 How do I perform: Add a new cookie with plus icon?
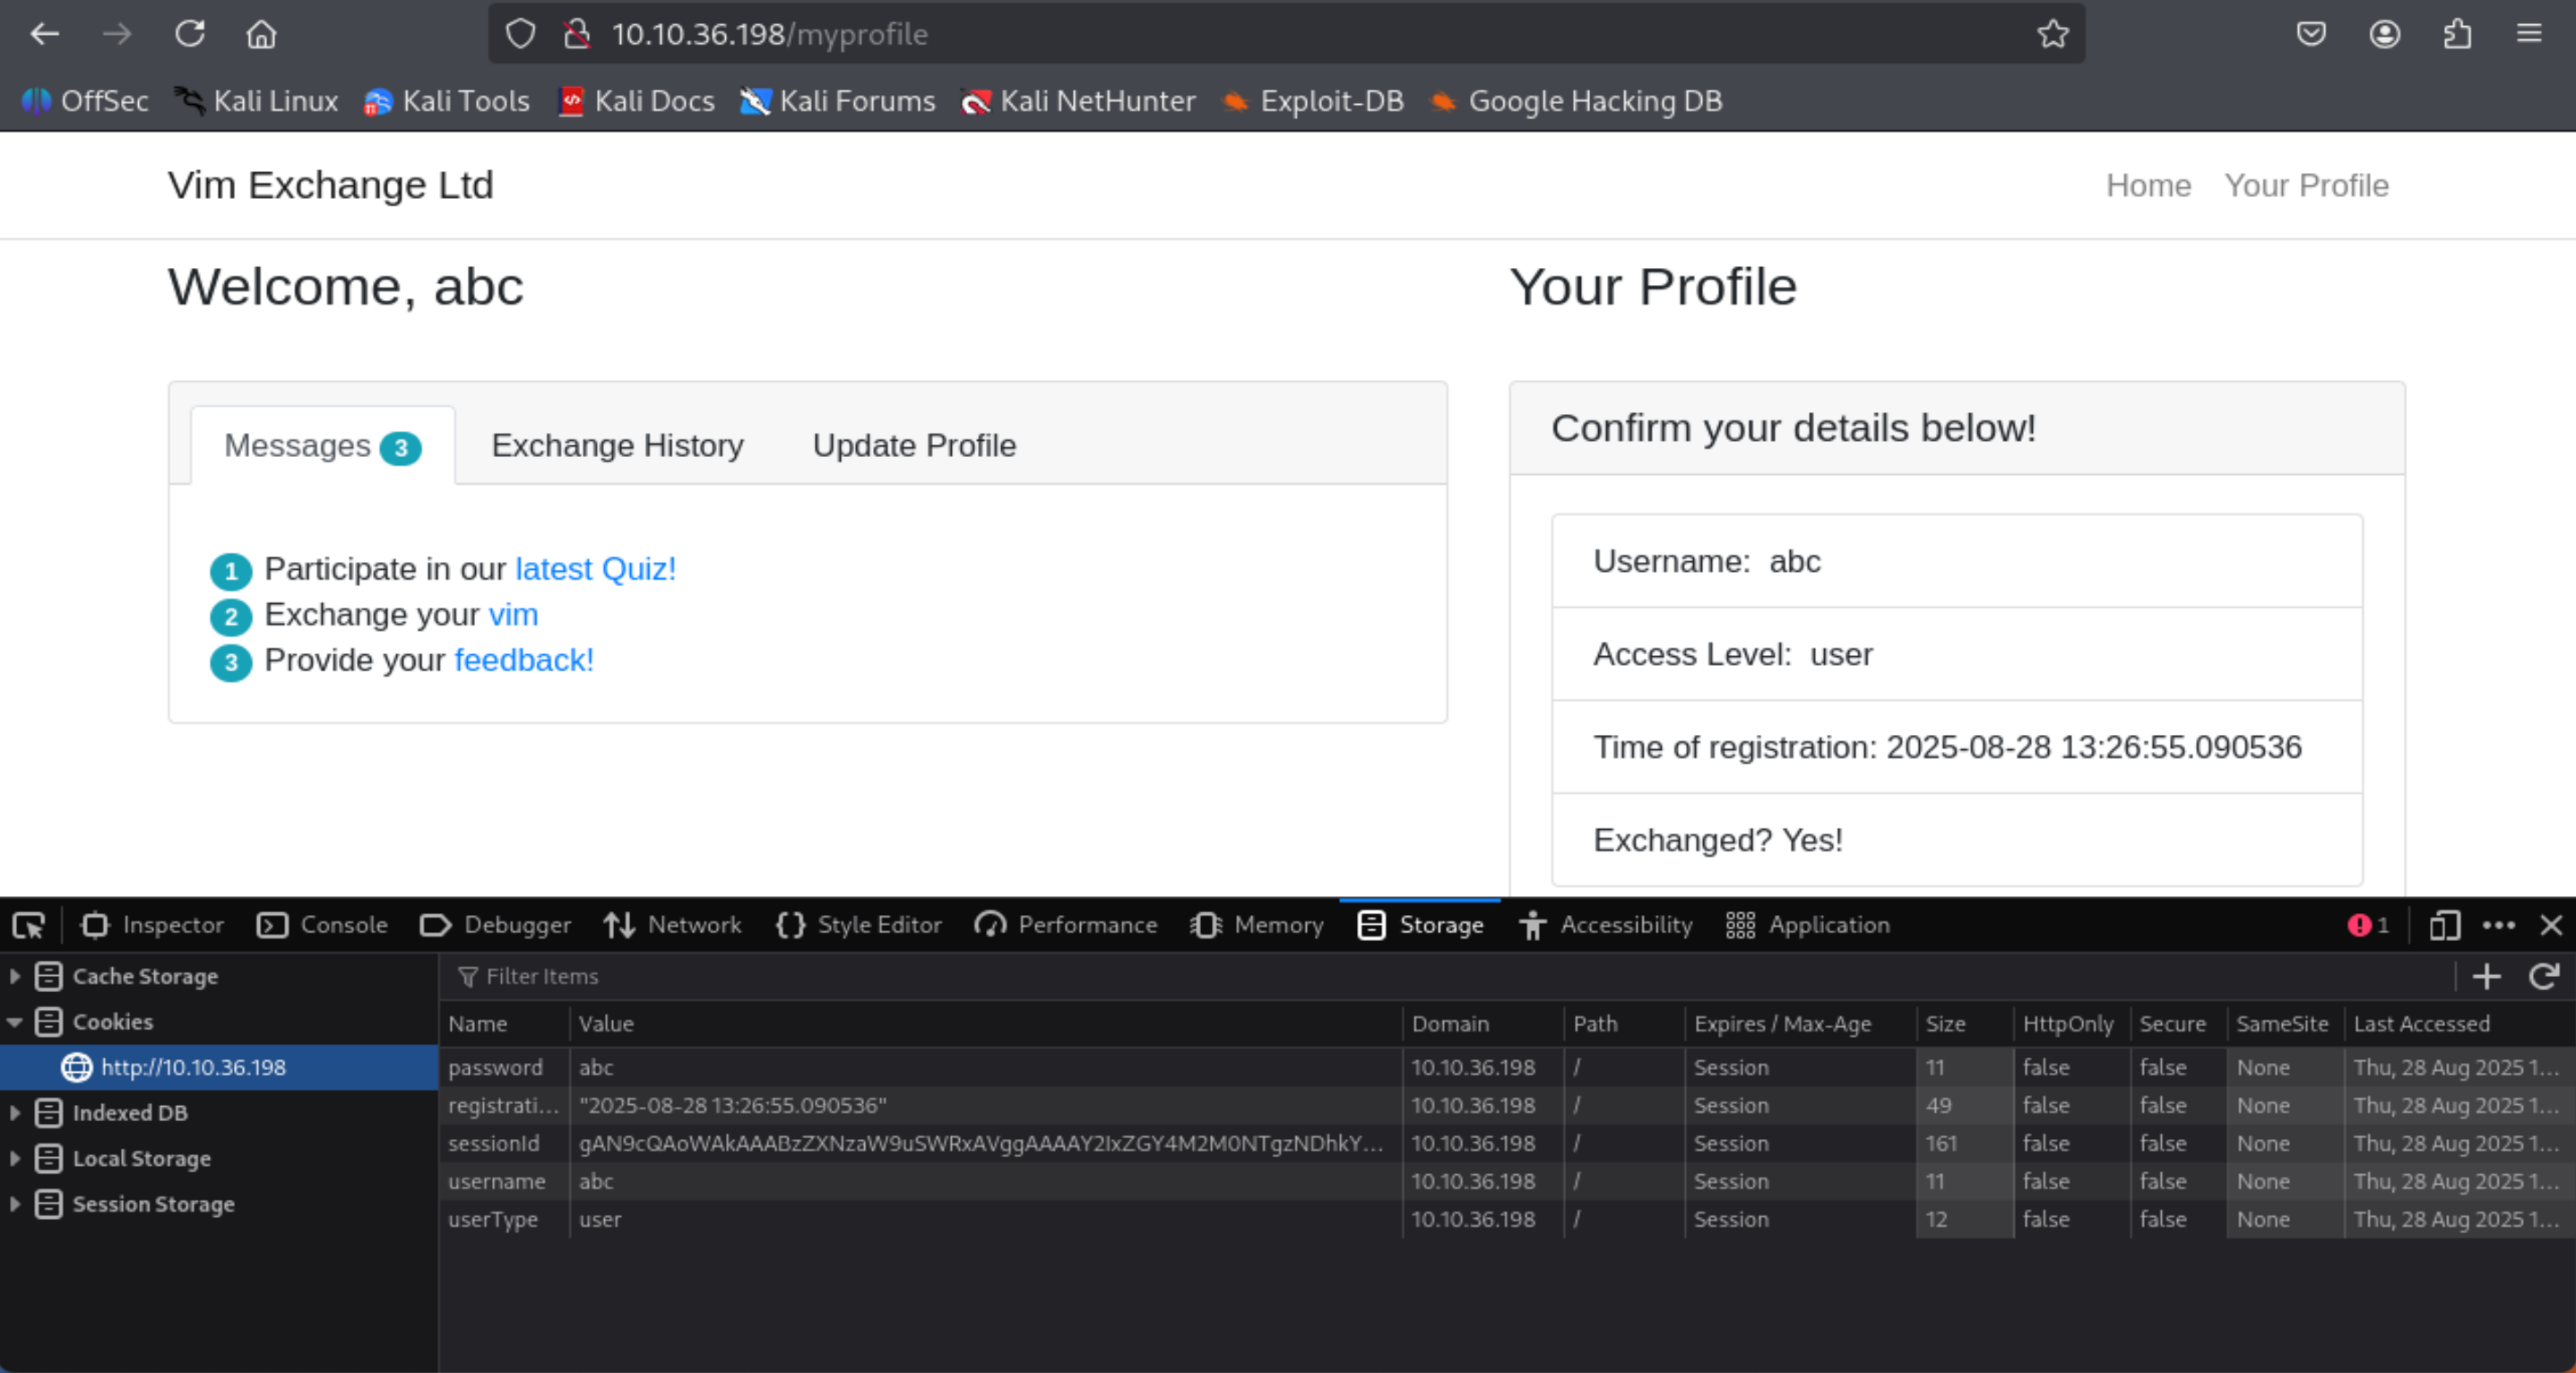[x=2486, y=976]
